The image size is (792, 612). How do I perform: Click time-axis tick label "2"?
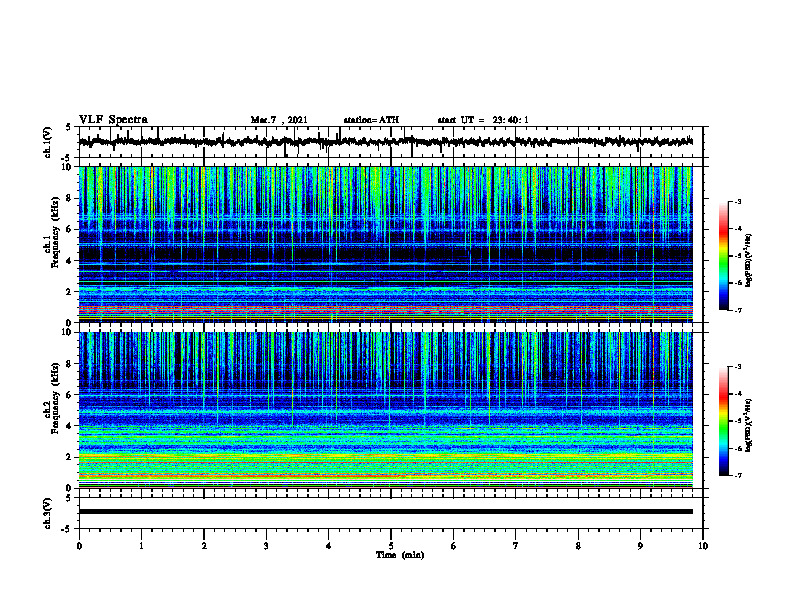coord(204,546)
